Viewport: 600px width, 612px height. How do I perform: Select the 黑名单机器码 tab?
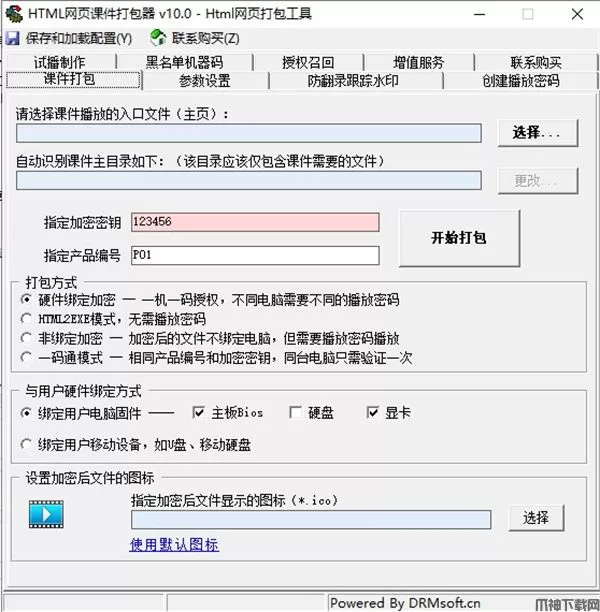click(184, 62)
